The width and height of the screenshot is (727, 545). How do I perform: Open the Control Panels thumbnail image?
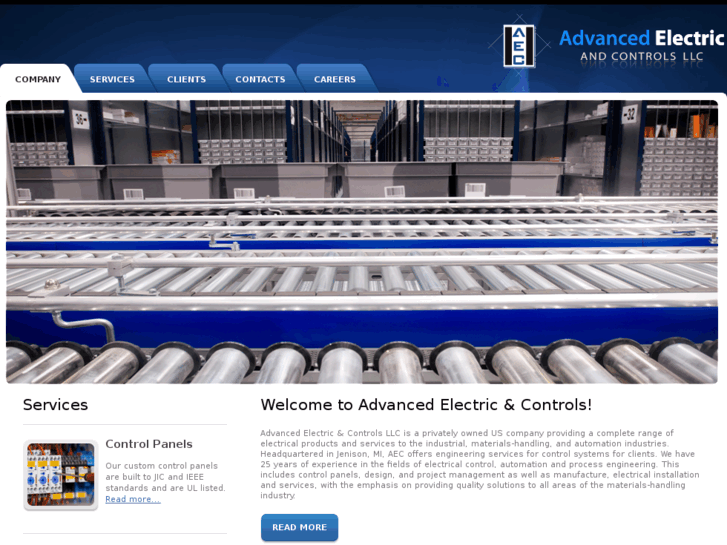pyautogui.click(x=61, y=475)
